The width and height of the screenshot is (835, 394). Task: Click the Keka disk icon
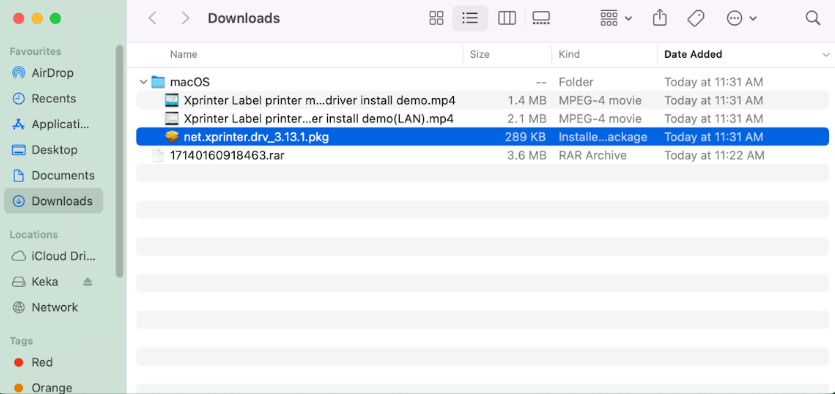pyautogui.click(x=19, y=282)
